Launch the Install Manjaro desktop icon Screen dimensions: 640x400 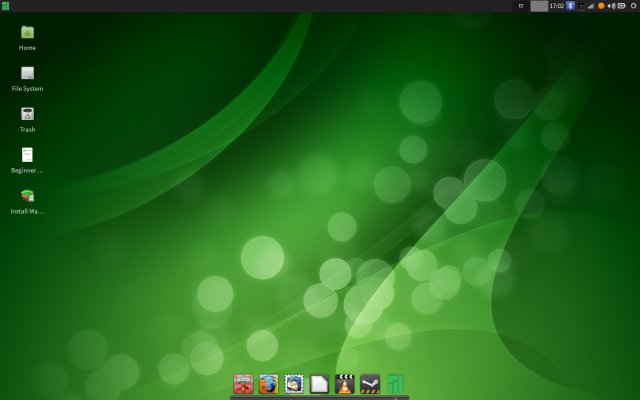(27, 196)
